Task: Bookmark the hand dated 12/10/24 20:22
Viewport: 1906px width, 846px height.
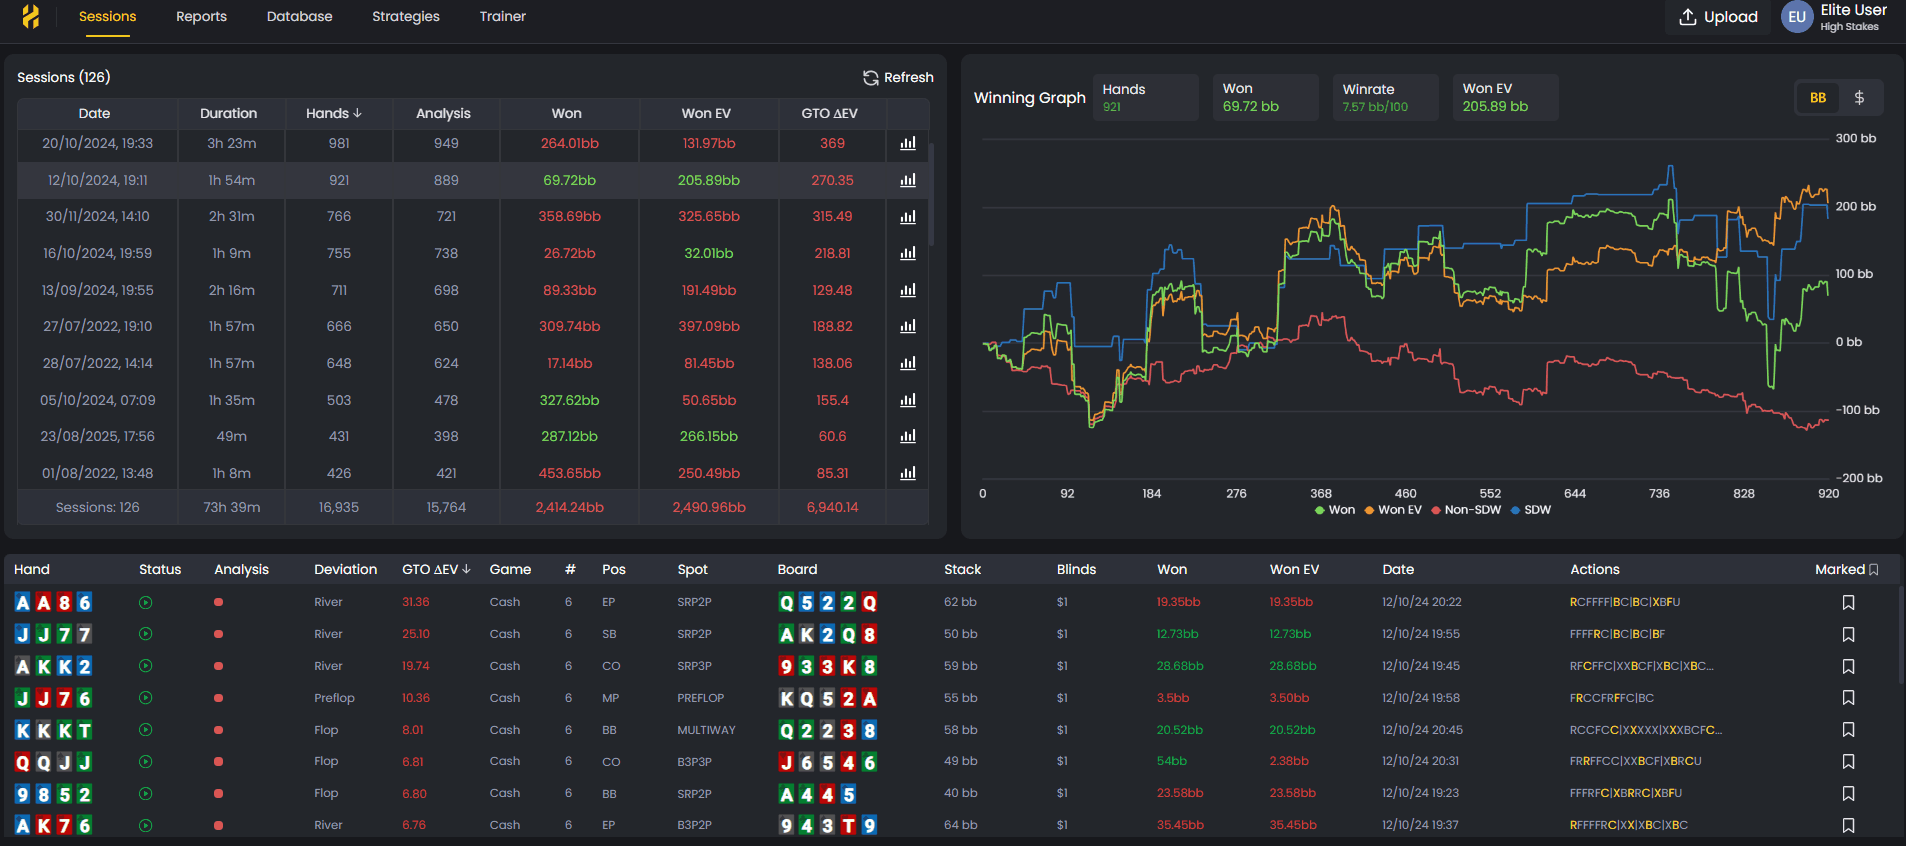Action: pyautogui.click(x=1848, y=602)
